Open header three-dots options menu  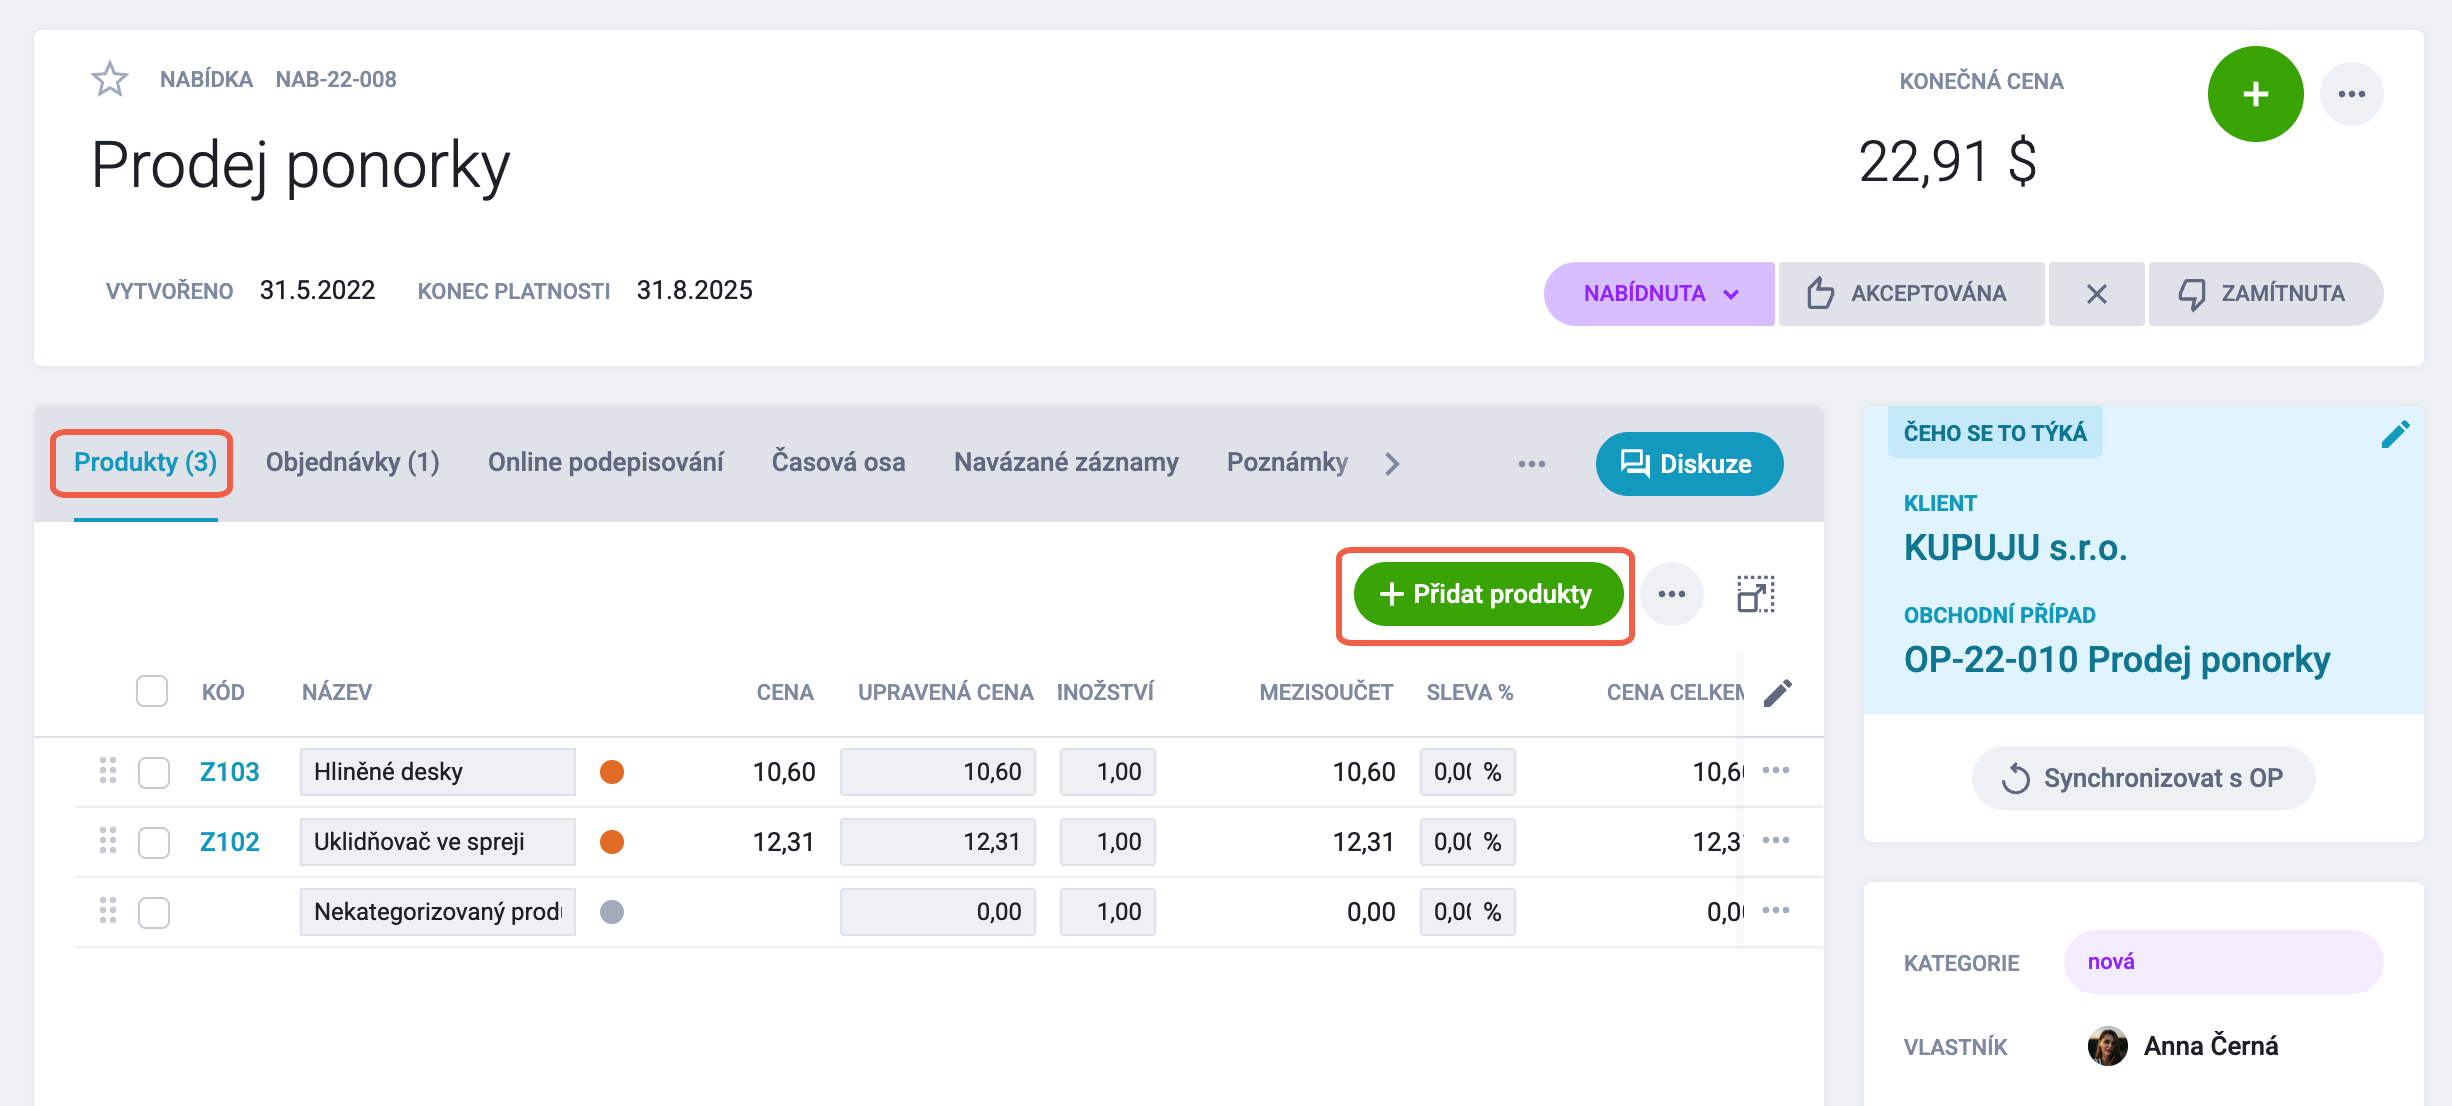(2351, 94)
